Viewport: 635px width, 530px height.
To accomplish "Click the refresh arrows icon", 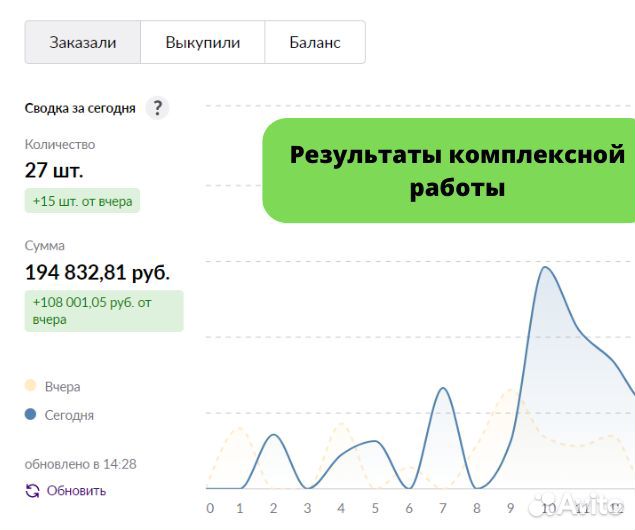I will click(32, 491).
